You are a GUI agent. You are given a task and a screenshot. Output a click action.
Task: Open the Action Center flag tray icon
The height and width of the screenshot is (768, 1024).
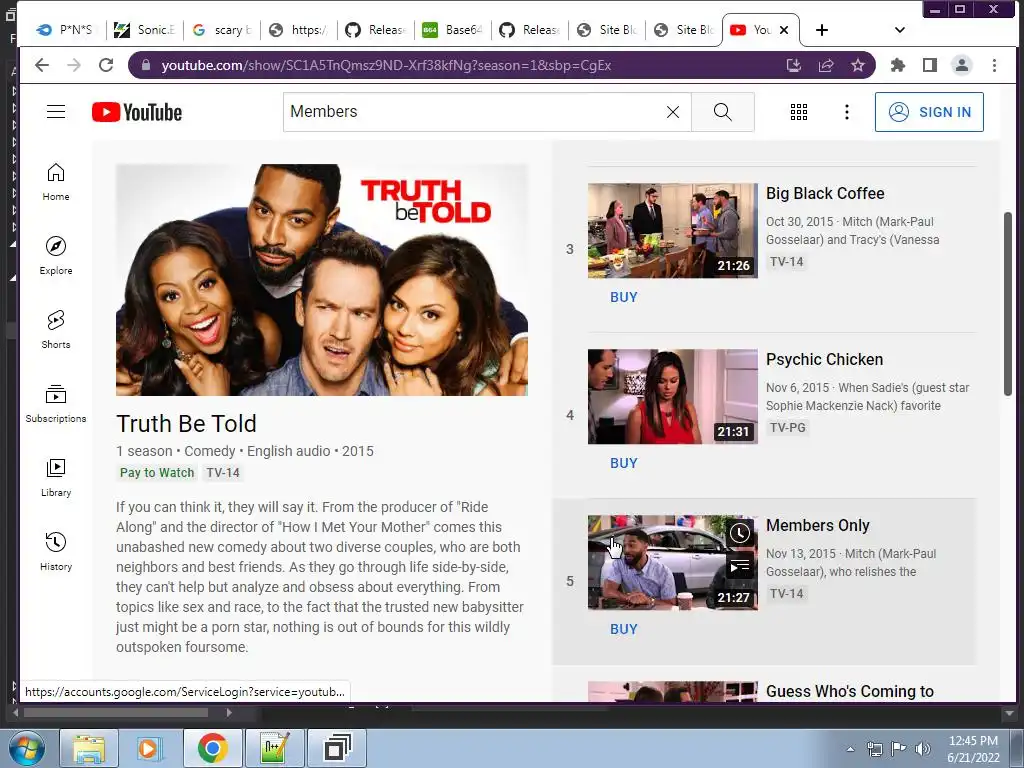click(x=898, y=748)
